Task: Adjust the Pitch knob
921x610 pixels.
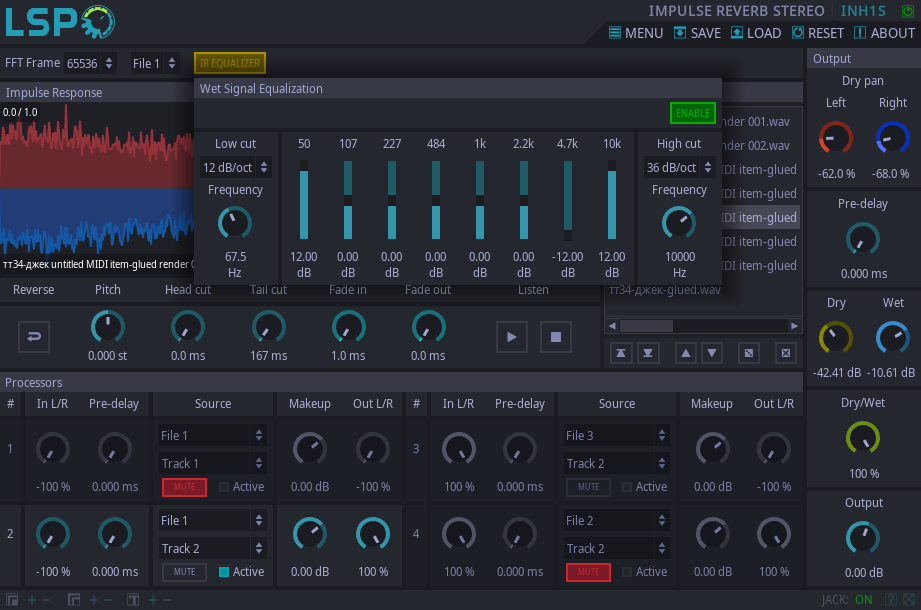Action: coord(107,327)
